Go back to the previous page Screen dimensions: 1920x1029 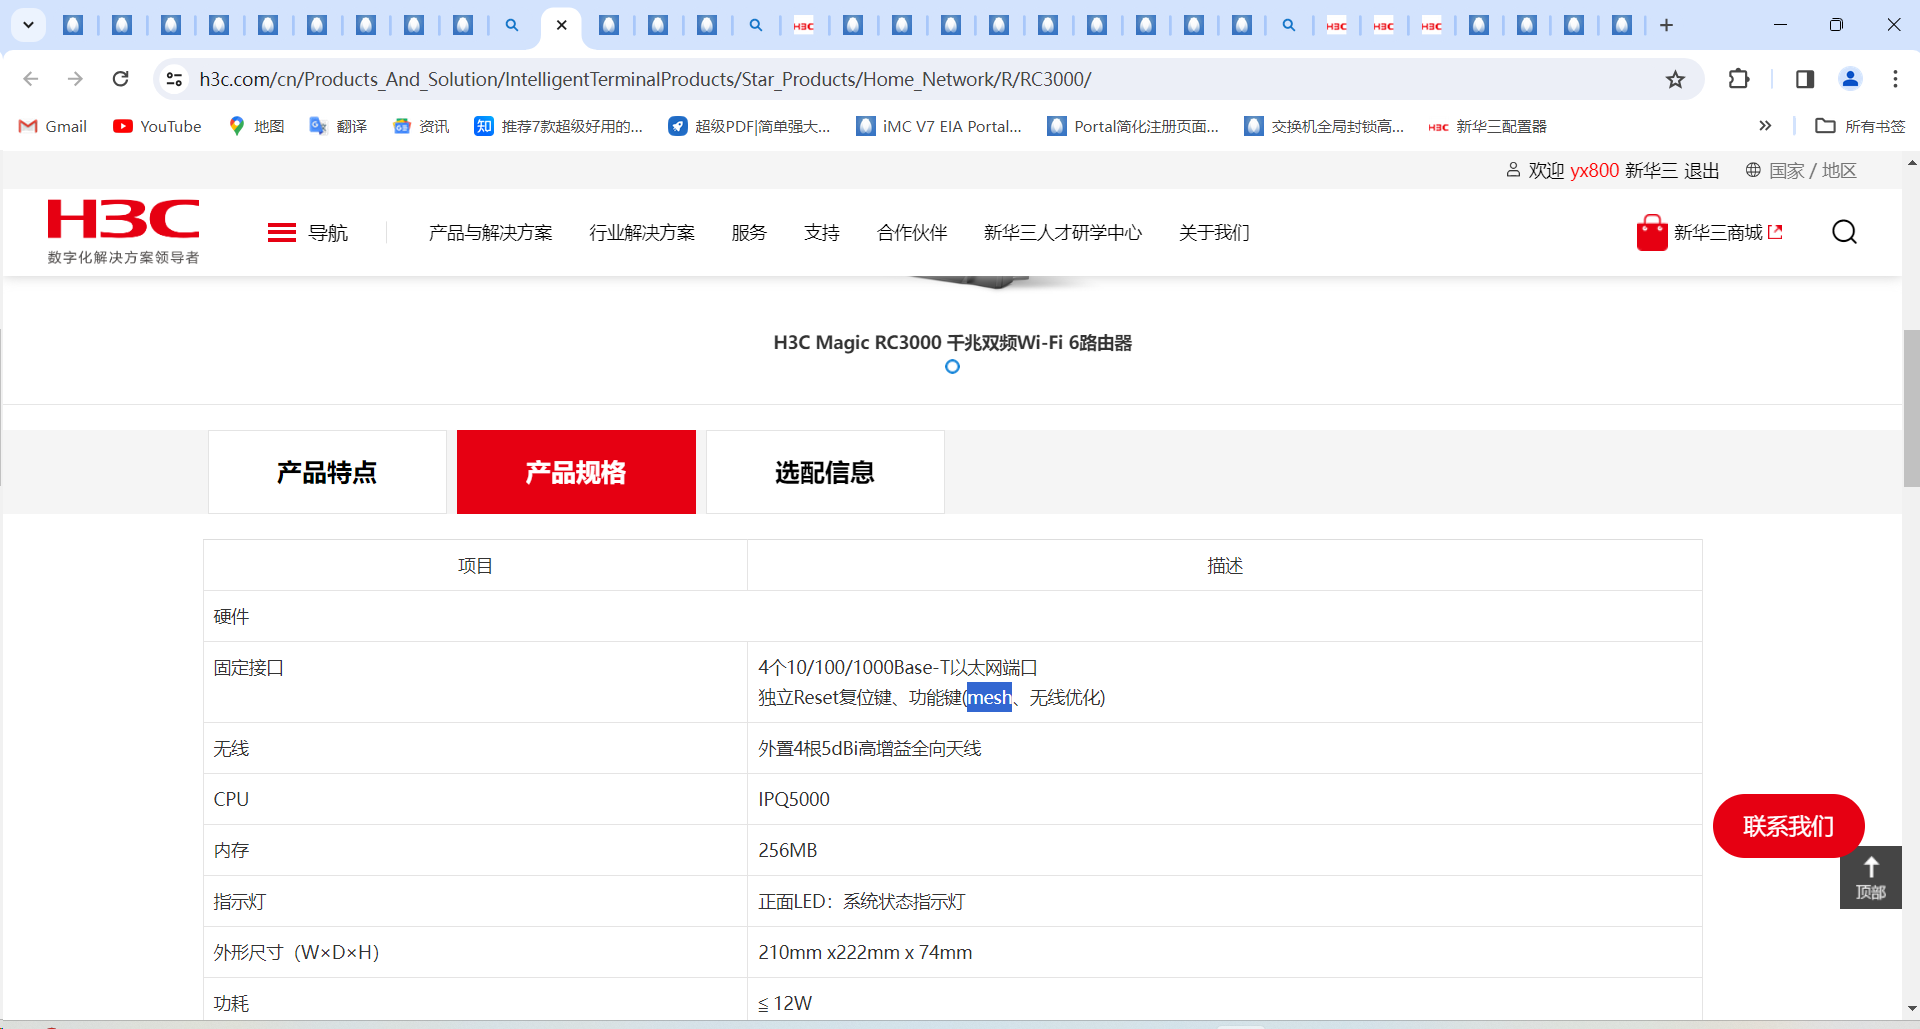click(x=31, y=79)
